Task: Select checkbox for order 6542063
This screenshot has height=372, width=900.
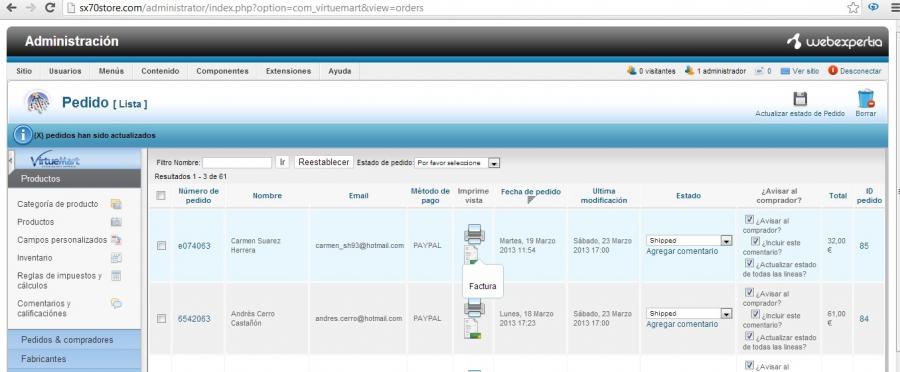Action: (x=161, y=318)
